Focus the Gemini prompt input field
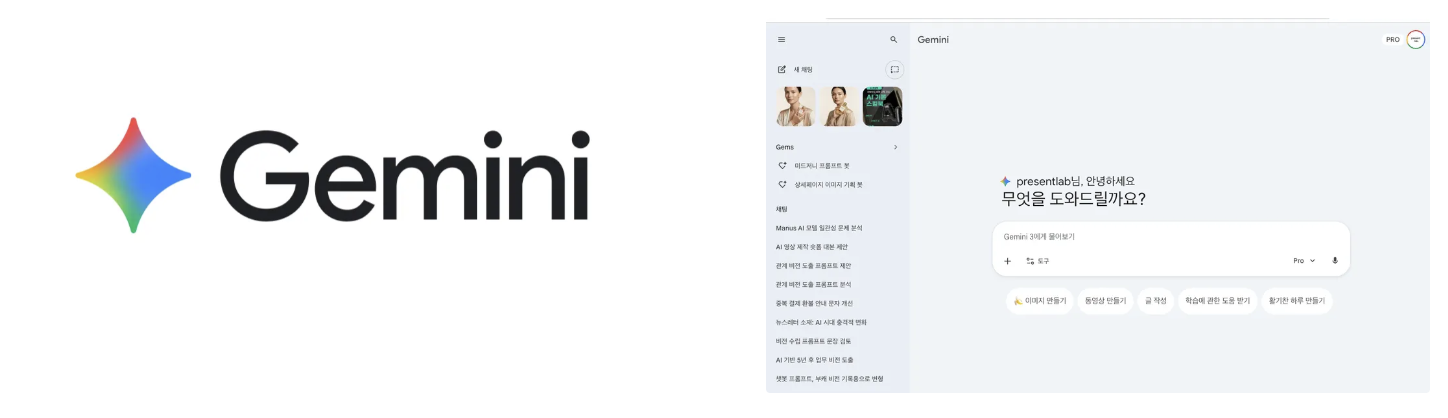This screenshot has width=1448, height=418. pos(1170,237)
